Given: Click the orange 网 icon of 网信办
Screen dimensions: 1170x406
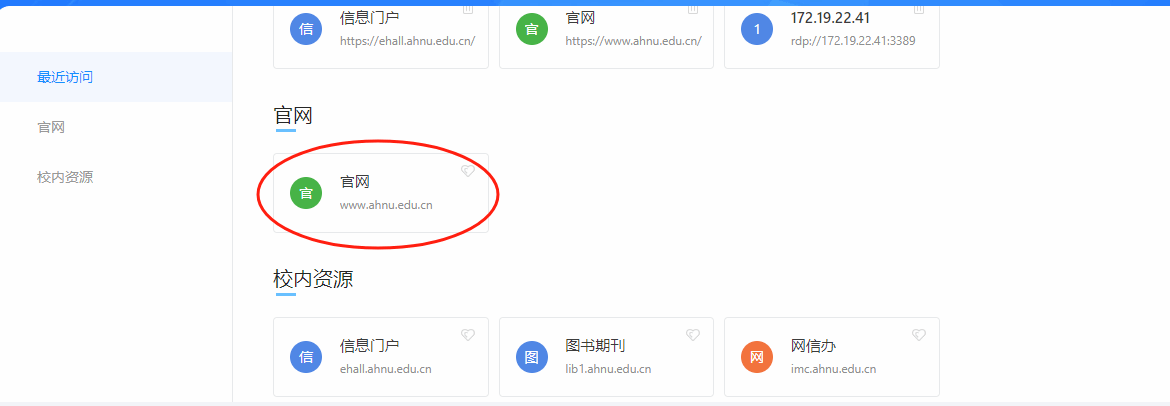Looking at the screenshot, I should (757, 357).
